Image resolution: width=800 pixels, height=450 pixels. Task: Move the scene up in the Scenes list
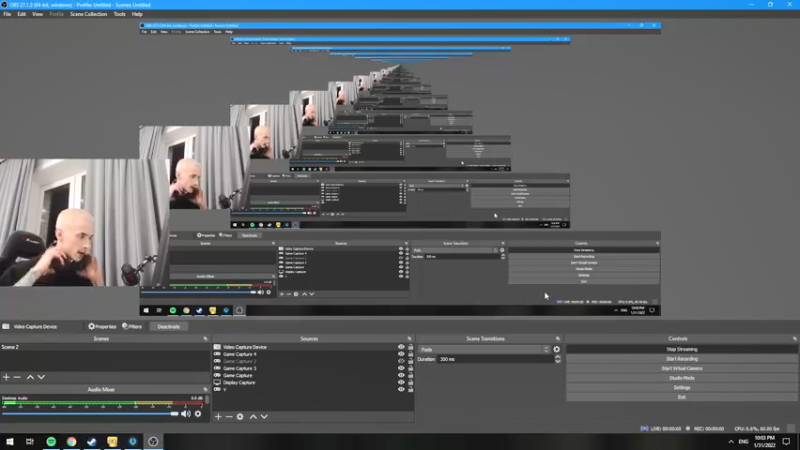(x=30, y=377)
